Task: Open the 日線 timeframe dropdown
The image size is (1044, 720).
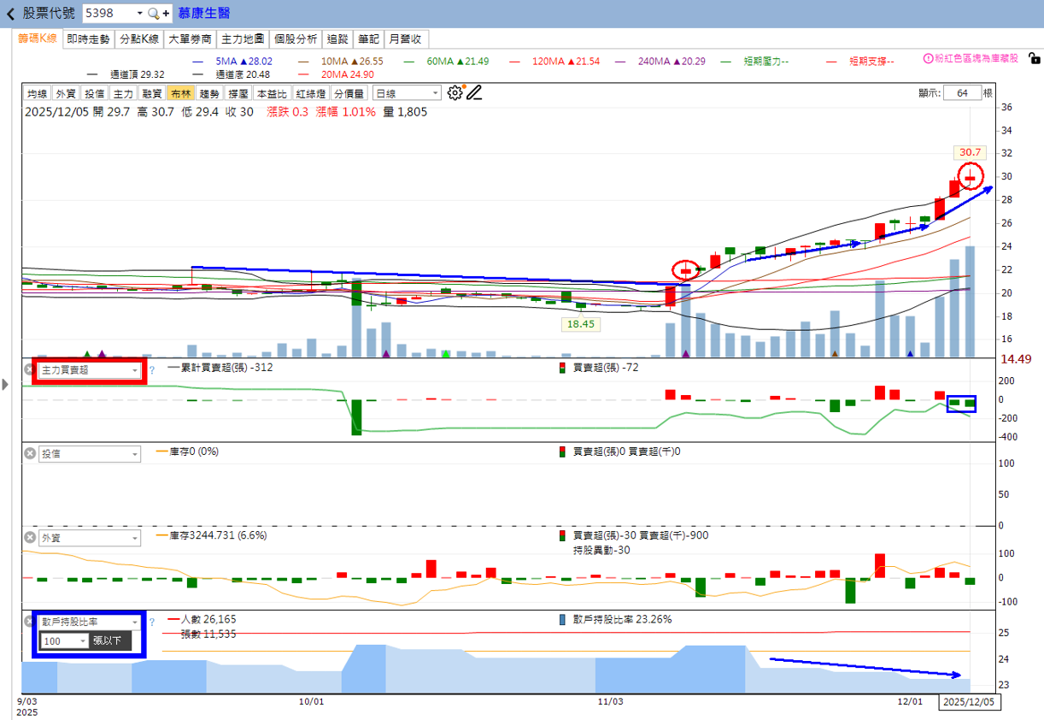Action: click(x=407, y=93)
